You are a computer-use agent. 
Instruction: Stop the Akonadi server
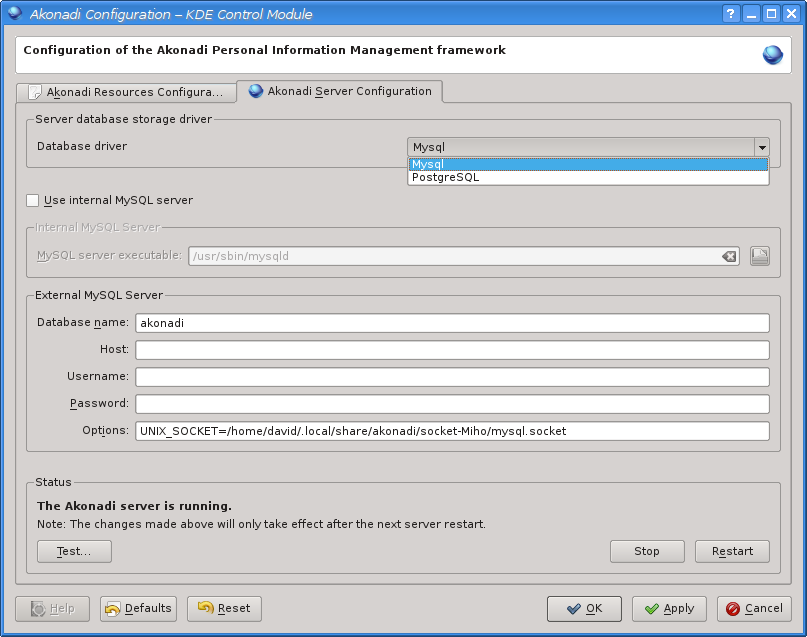(x=647, y=551)
